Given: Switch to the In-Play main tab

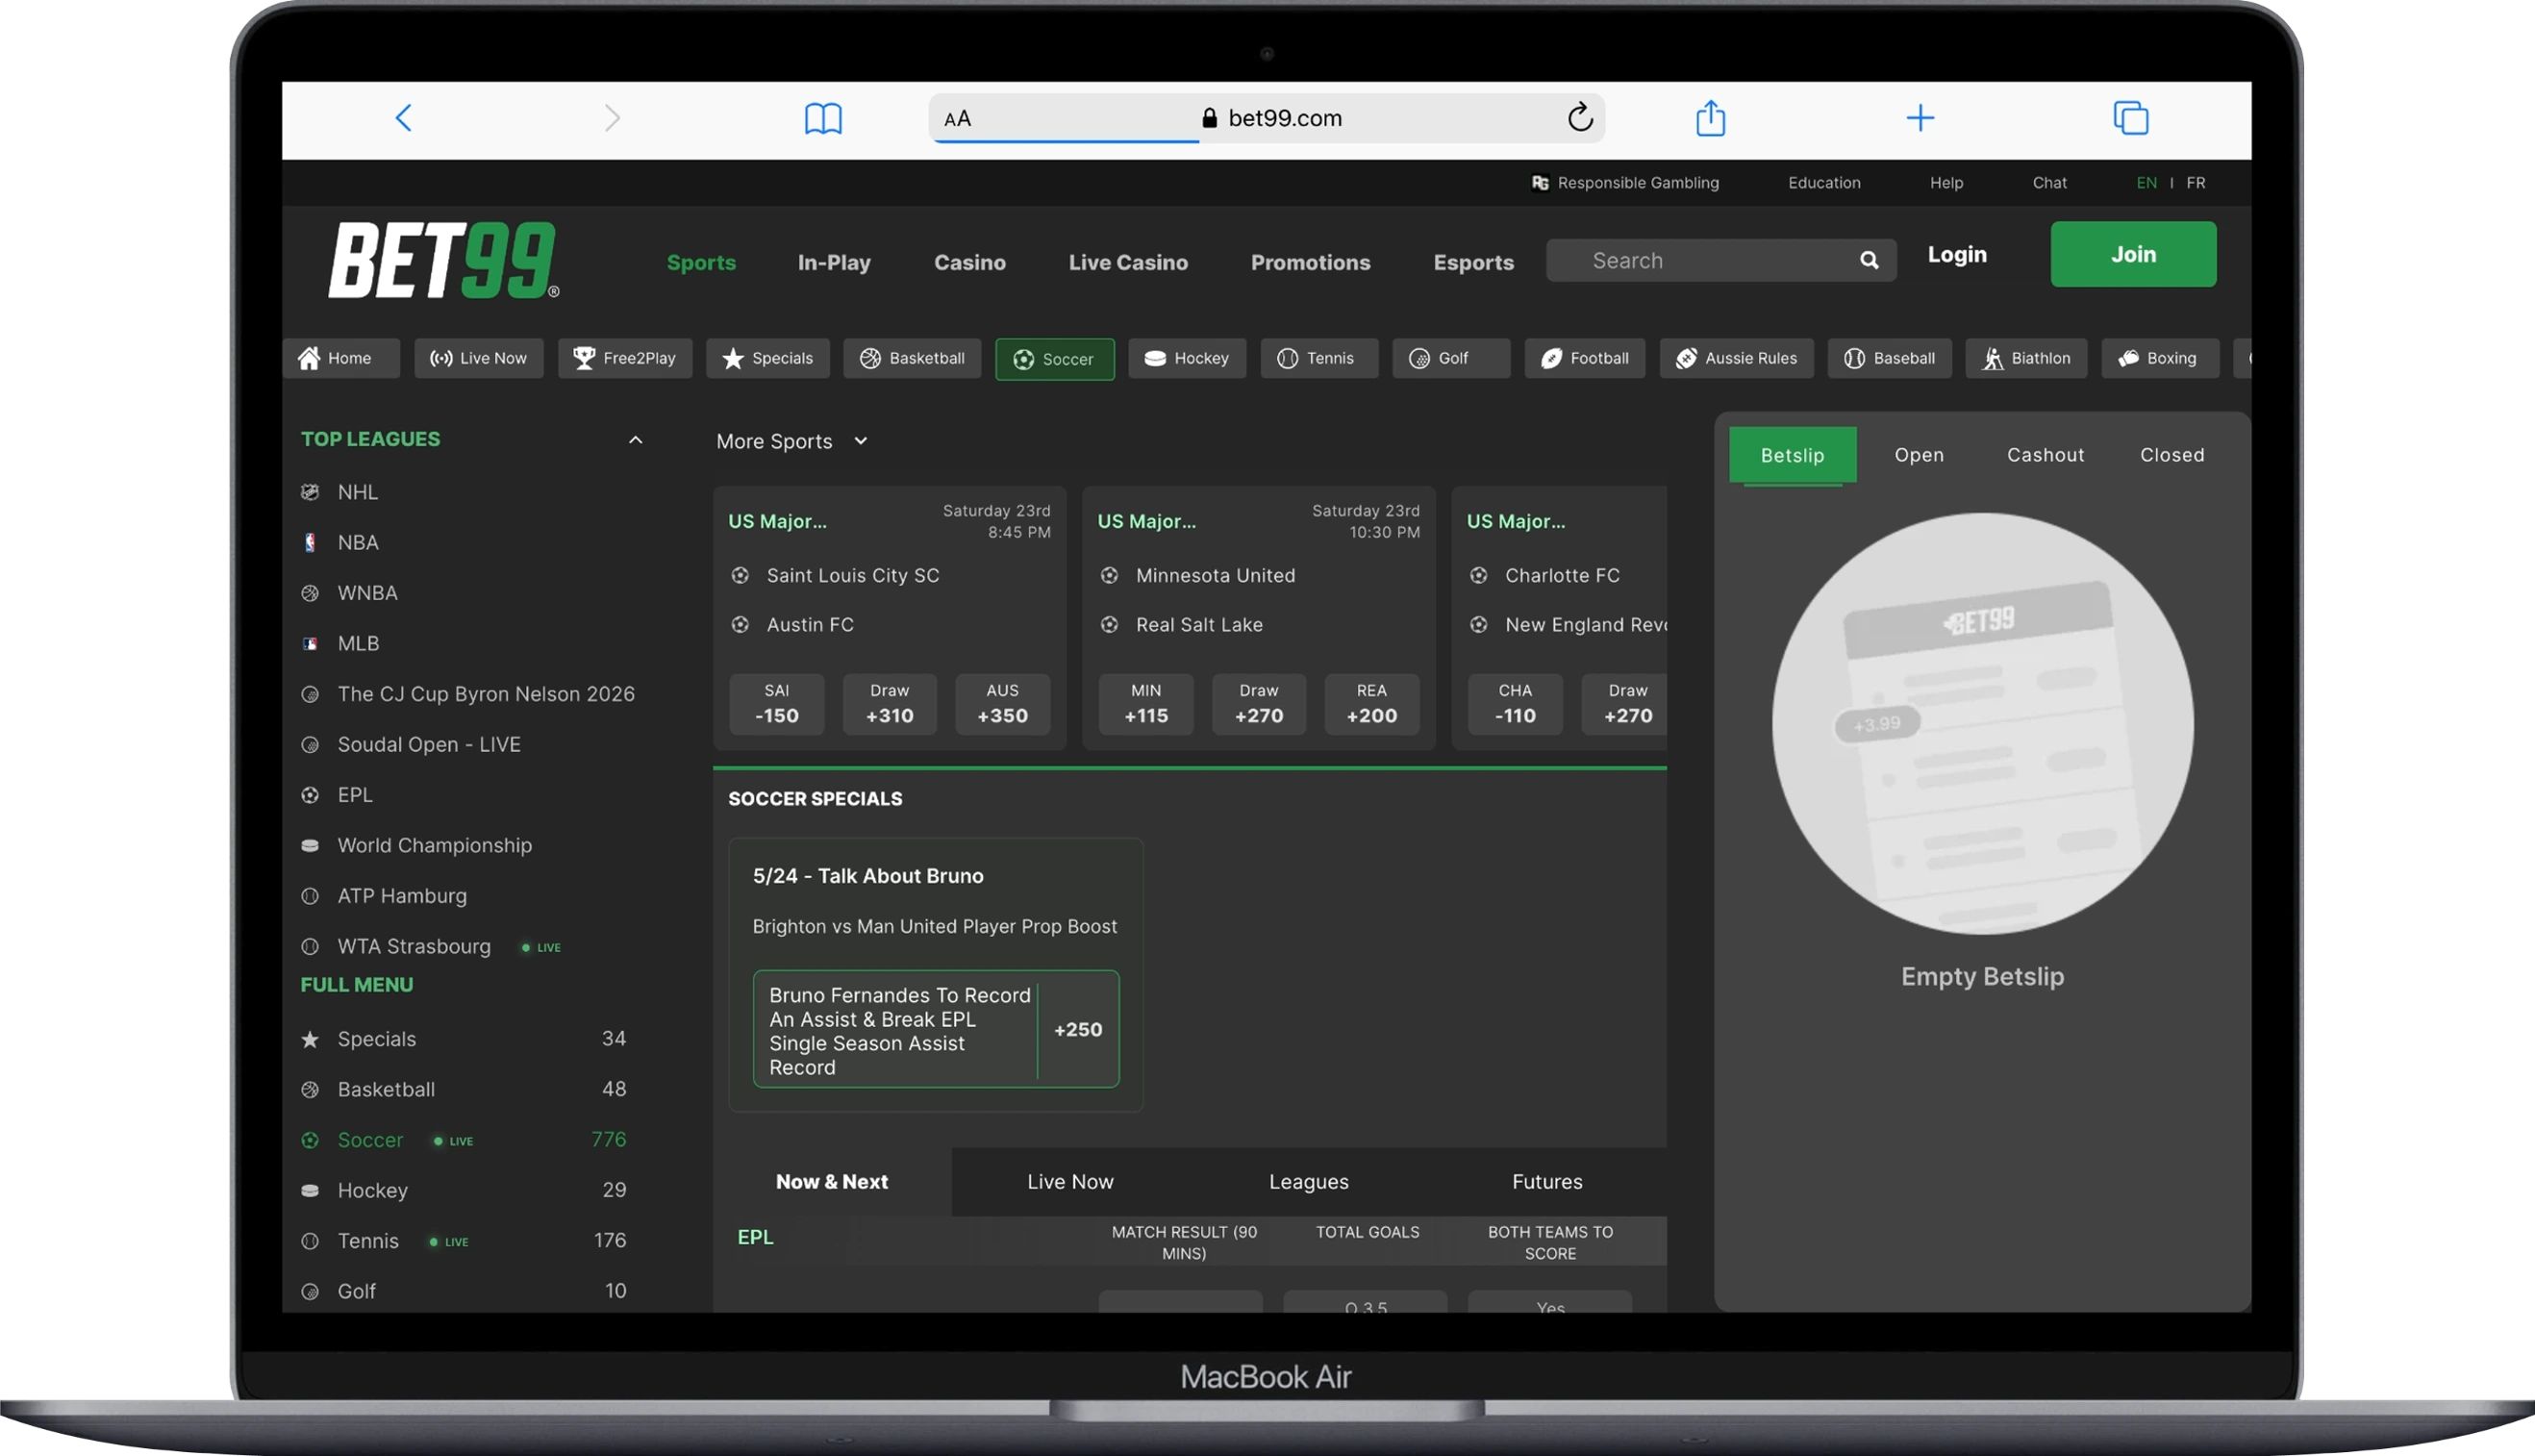Looking at the screenshot, I should coord(834,262).
